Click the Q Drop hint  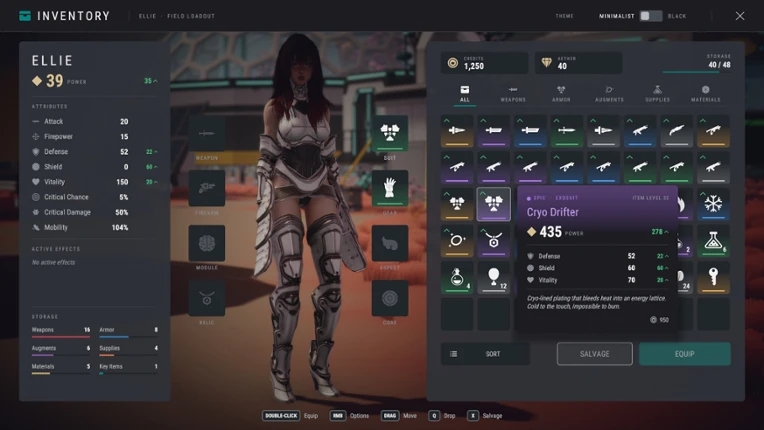442,416
